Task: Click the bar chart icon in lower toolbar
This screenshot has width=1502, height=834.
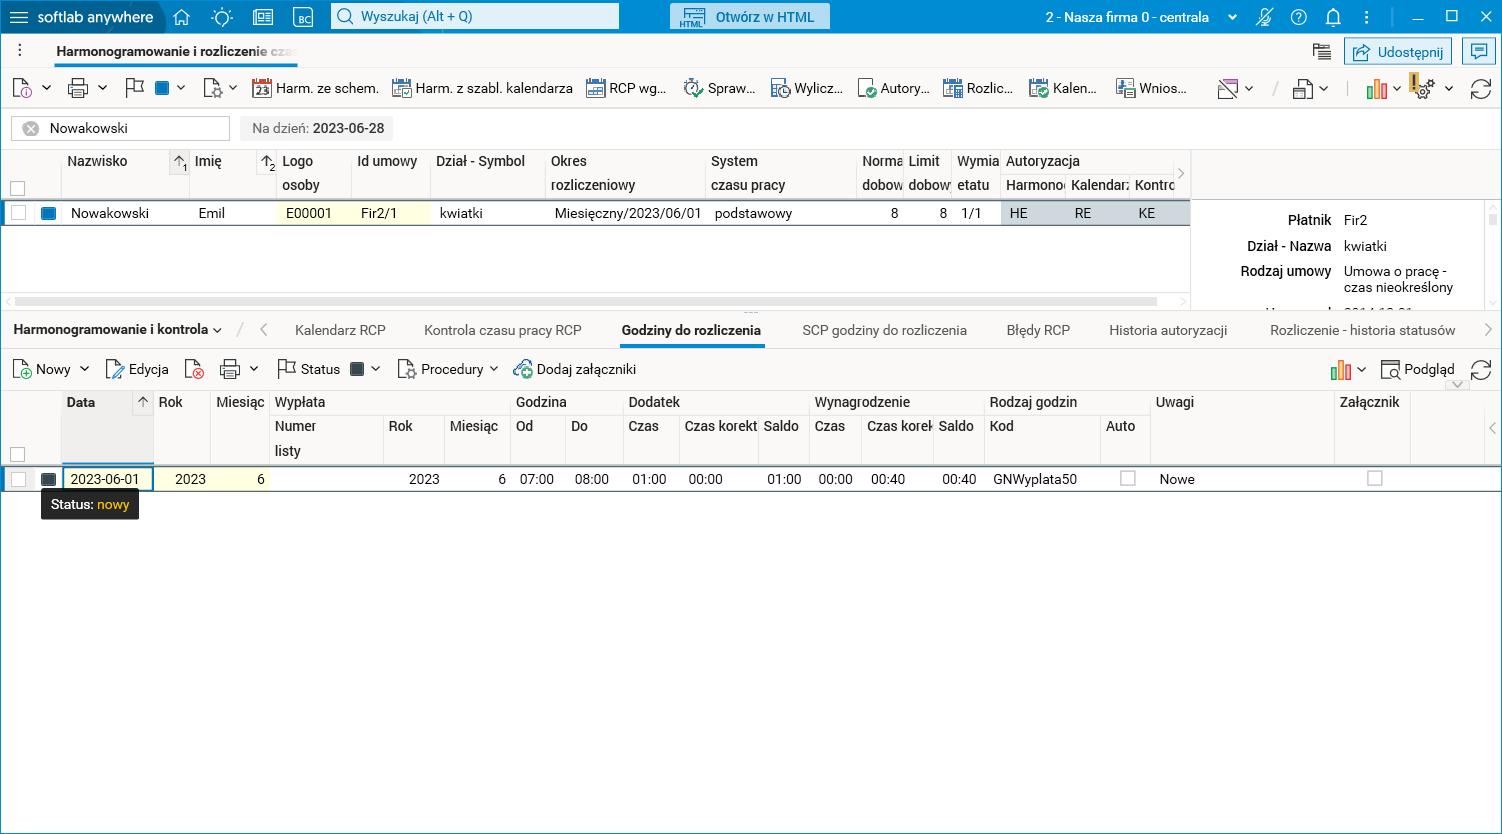Action: [x=1341, y=370]
